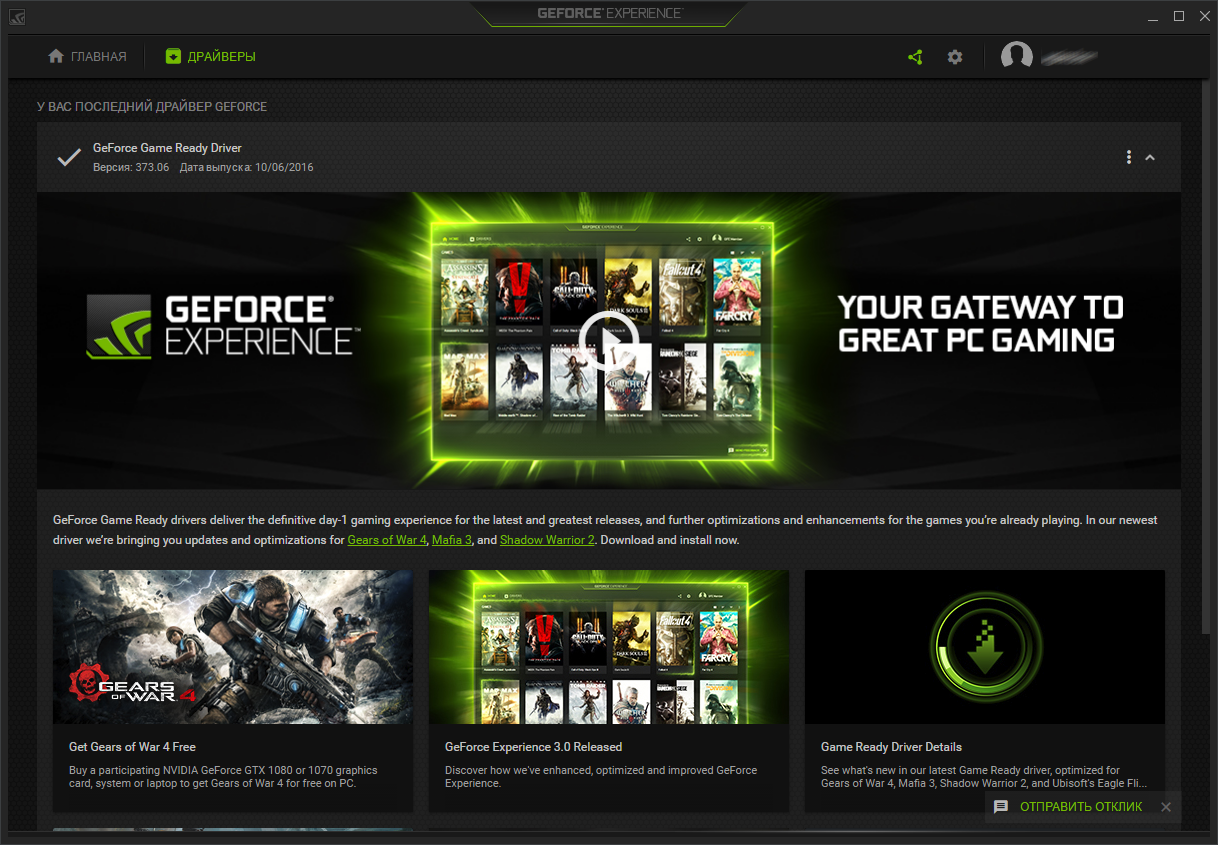Open the three-dot driver options menu
This screenshot has width=1218, height=845.
(1129, 157)
